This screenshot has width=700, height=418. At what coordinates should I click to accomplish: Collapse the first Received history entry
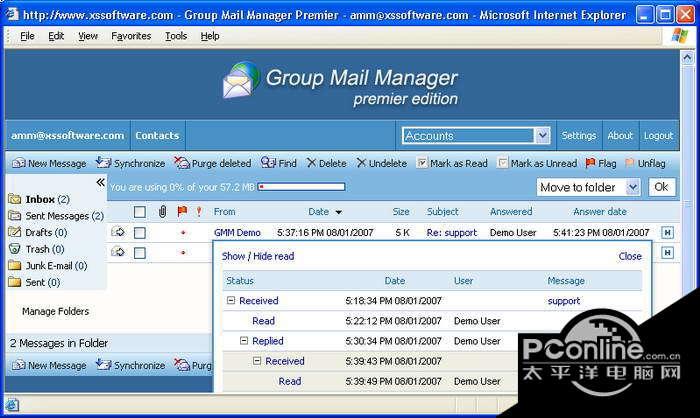coord(231,301)
